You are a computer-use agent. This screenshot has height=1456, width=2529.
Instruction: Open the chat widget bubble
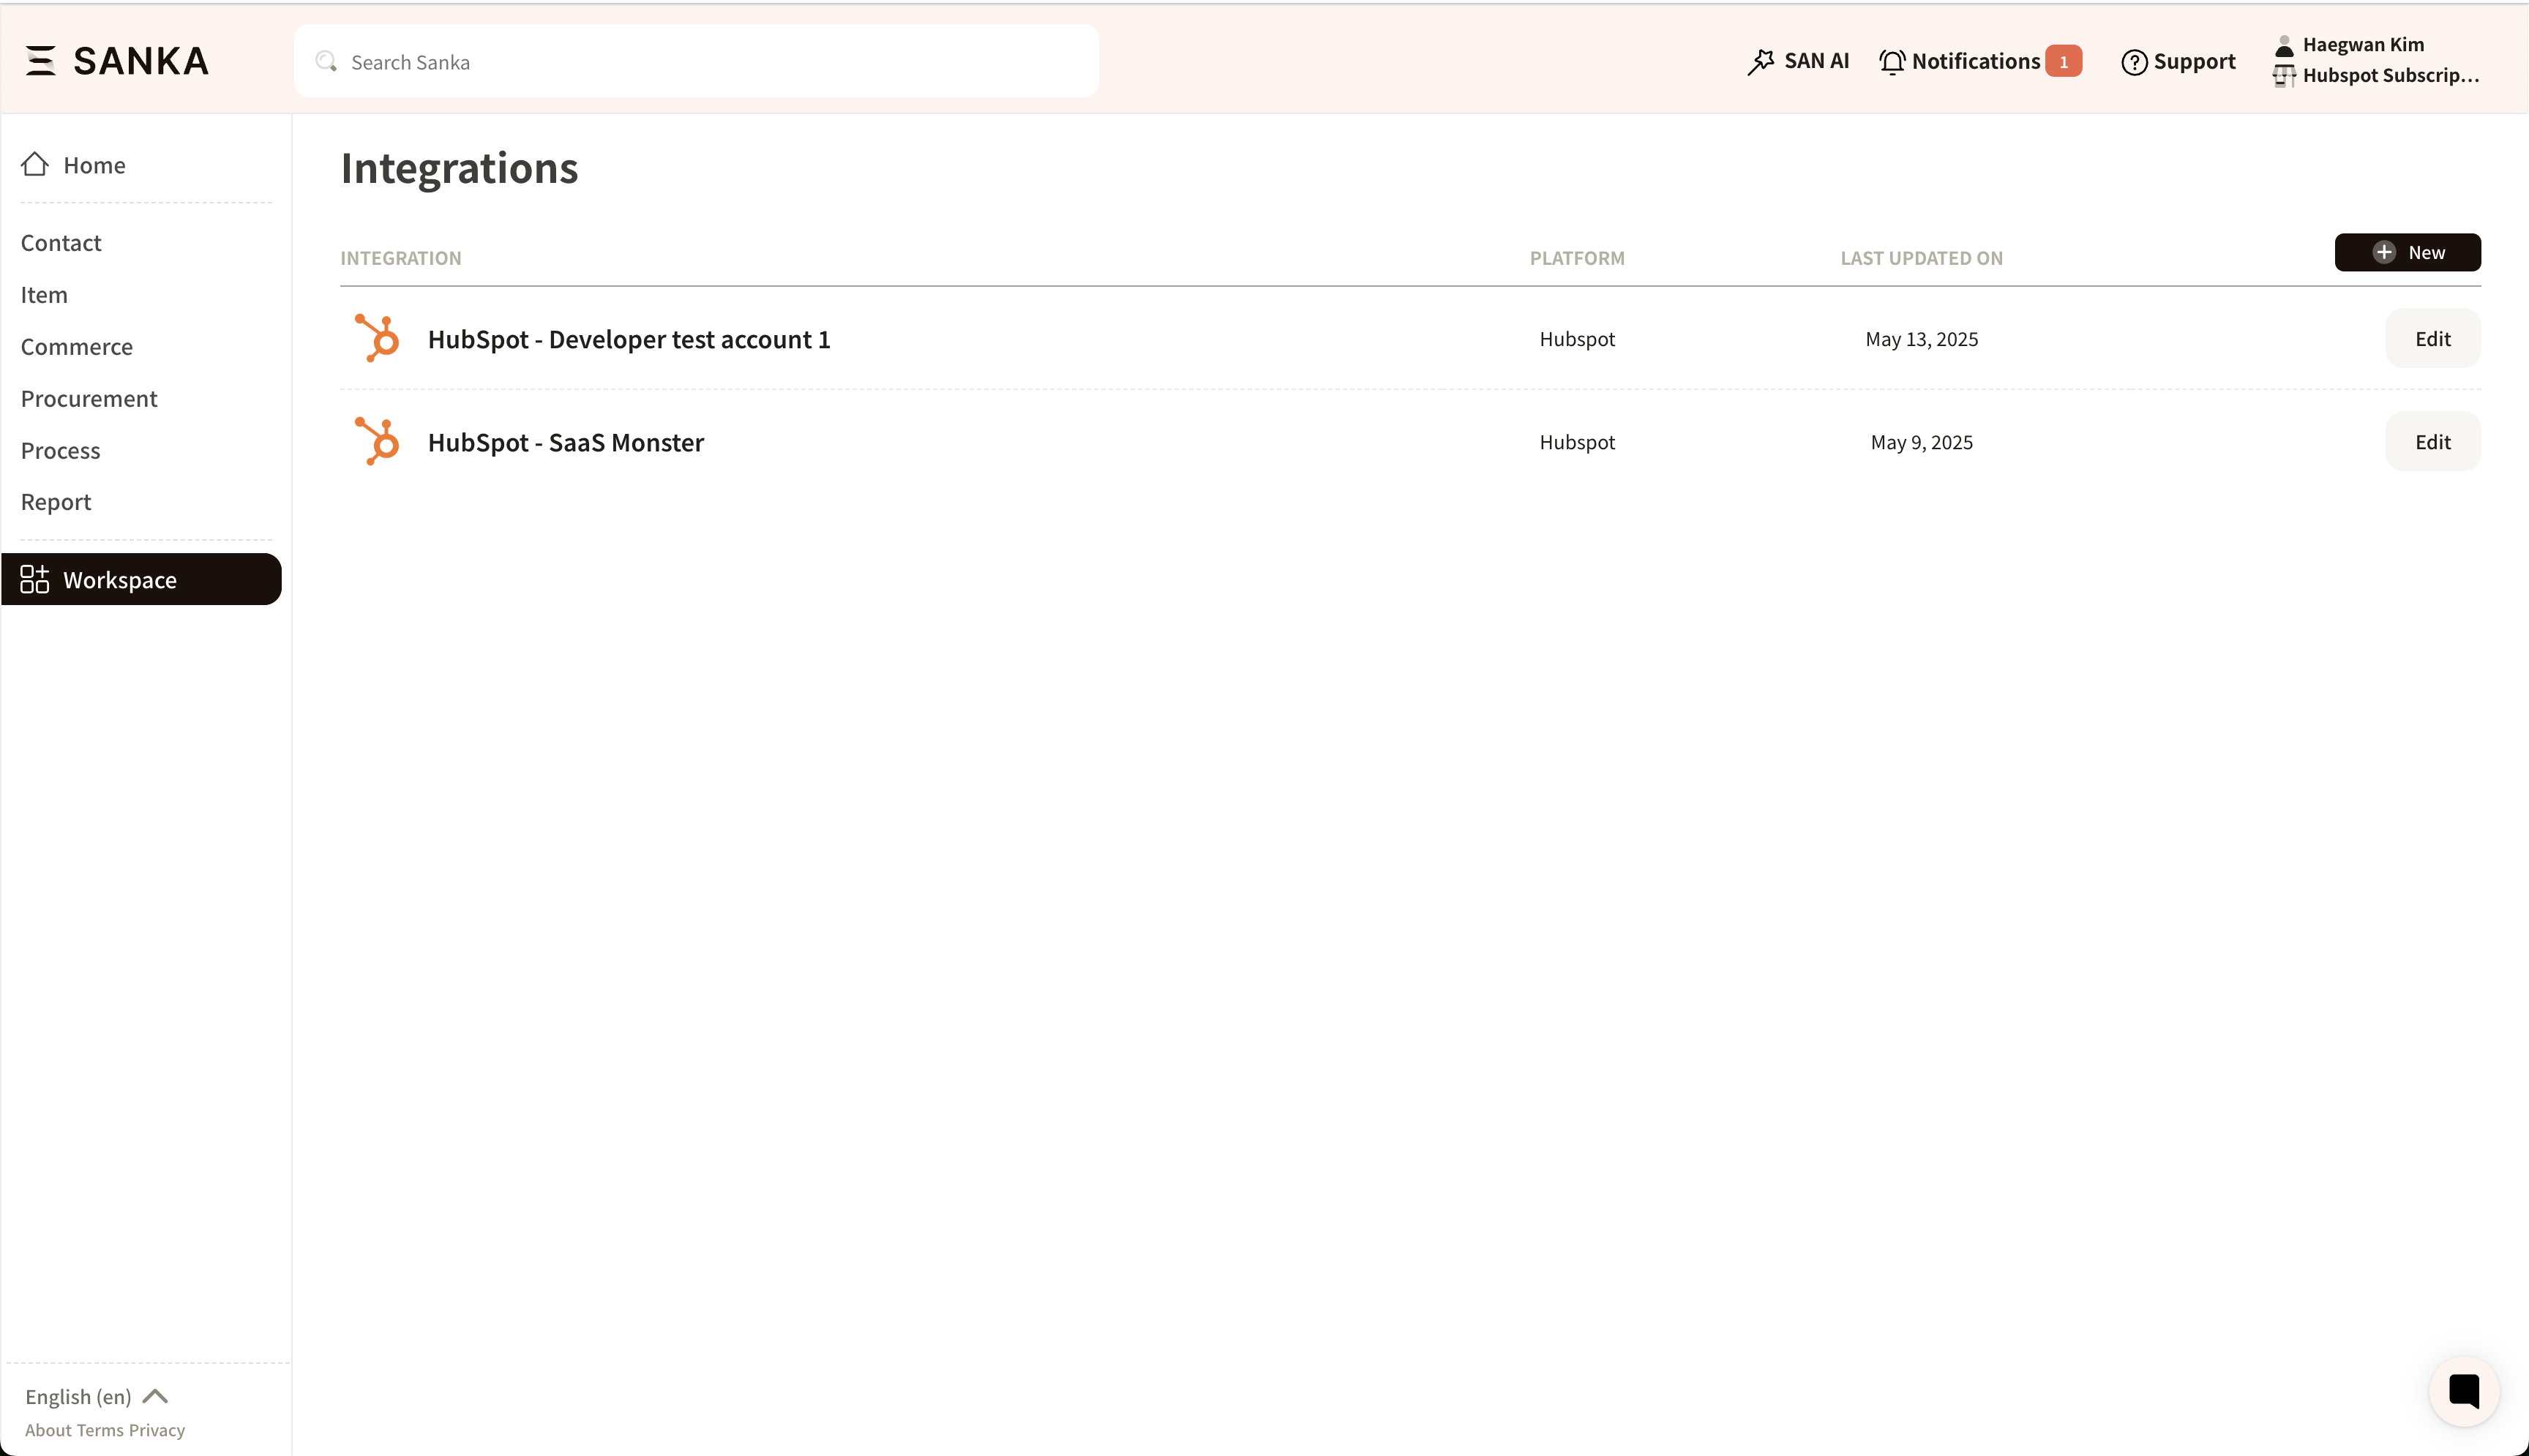point(2463,1390)
